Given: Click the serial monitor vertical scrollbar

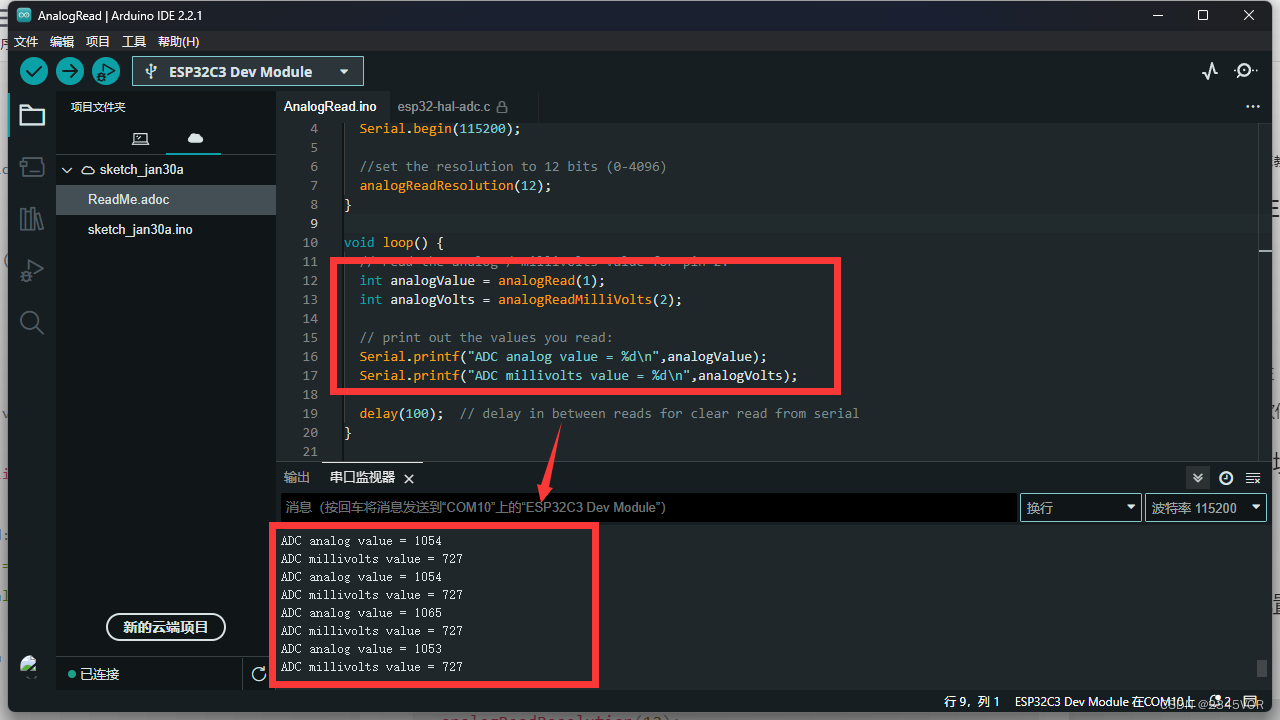Looking at the screenshot, I should click(x=1262, y=669).
